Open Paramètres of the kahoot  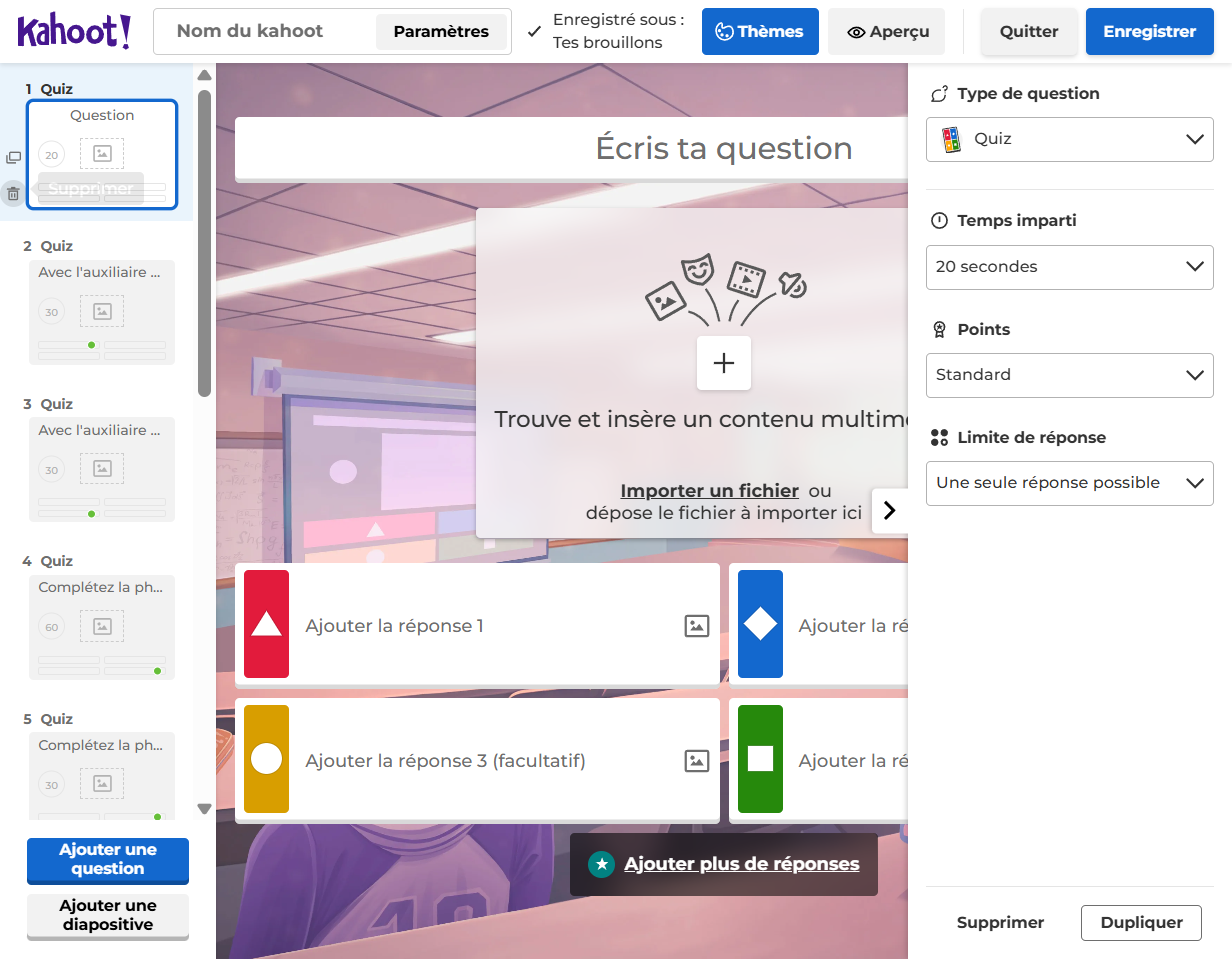pyautogui.click(x=441, y=32)
